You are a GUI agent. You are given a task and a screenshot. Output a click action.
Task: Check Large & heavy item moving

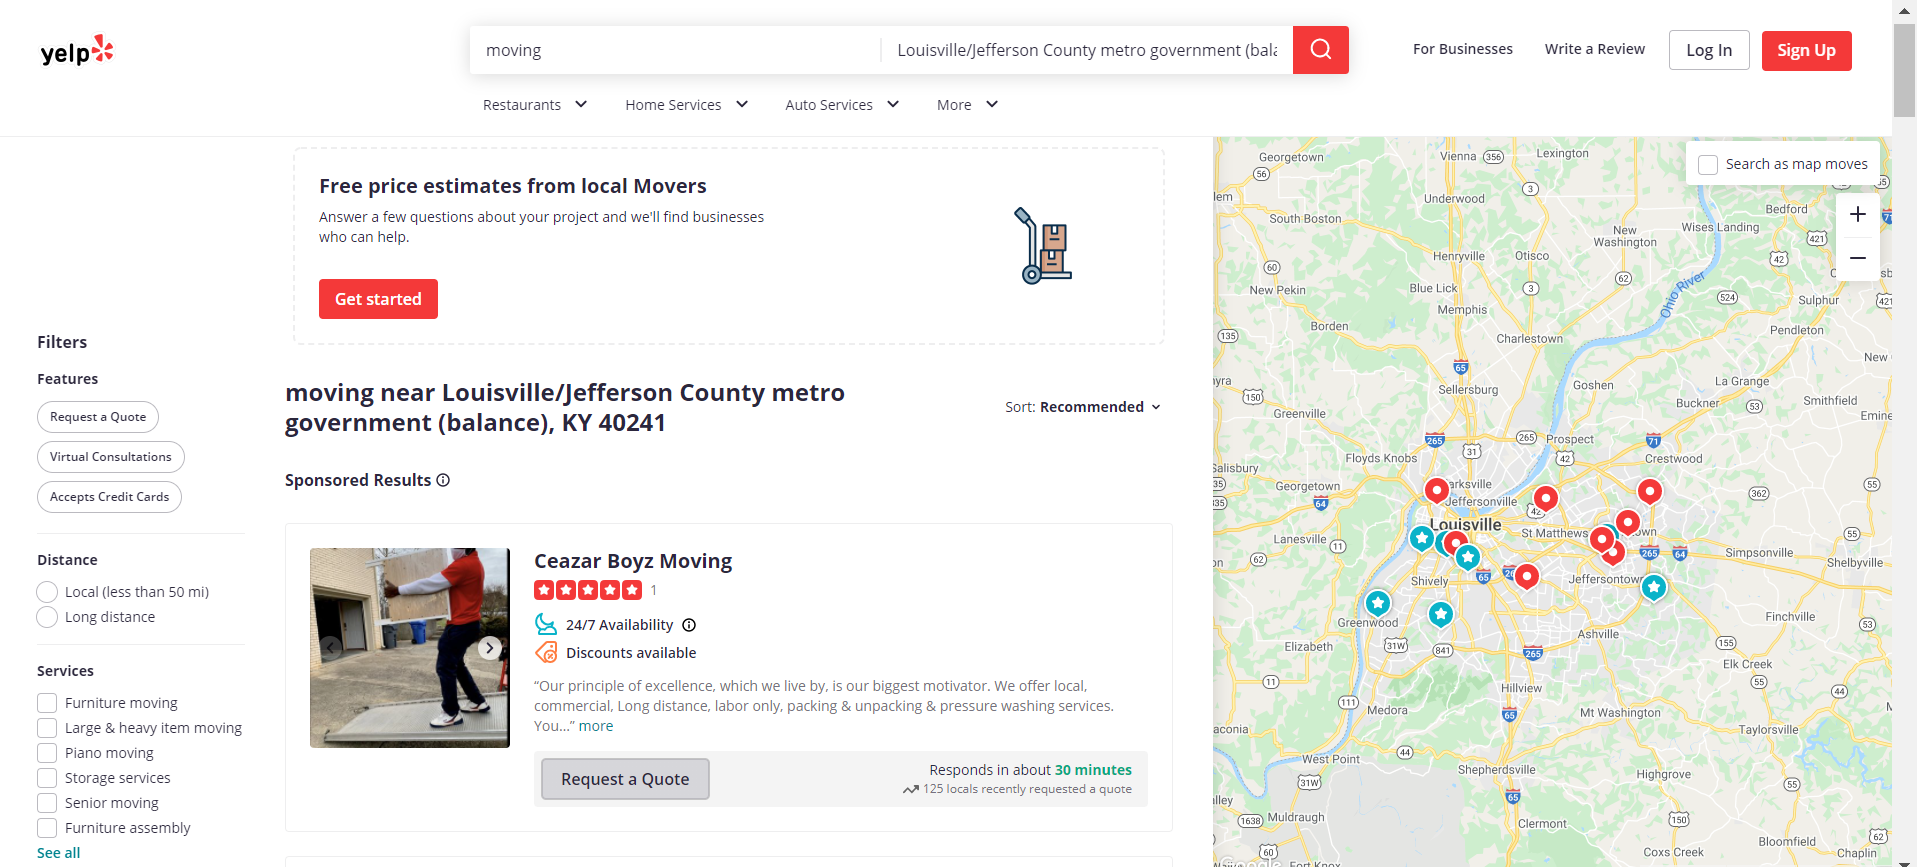click(x=47, y=728)
